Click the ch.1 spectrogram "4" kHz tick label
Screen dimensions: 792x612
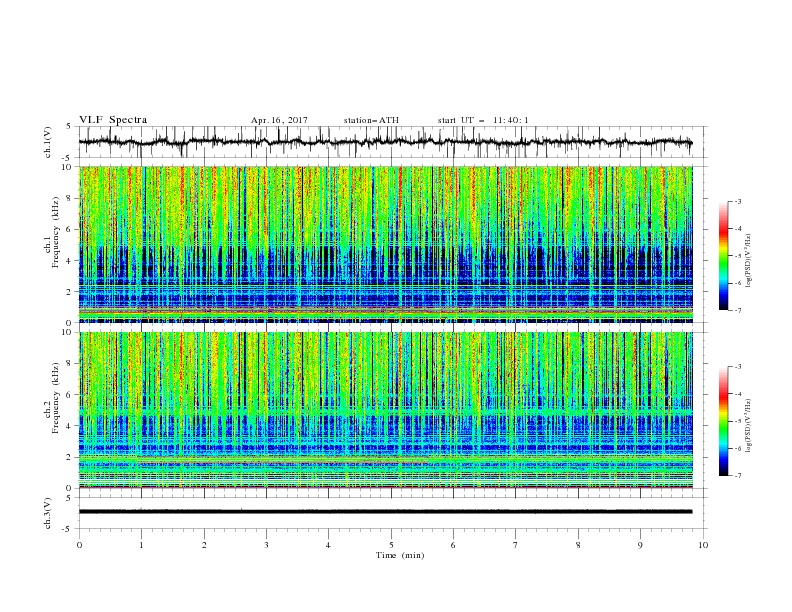pos(70,261)
